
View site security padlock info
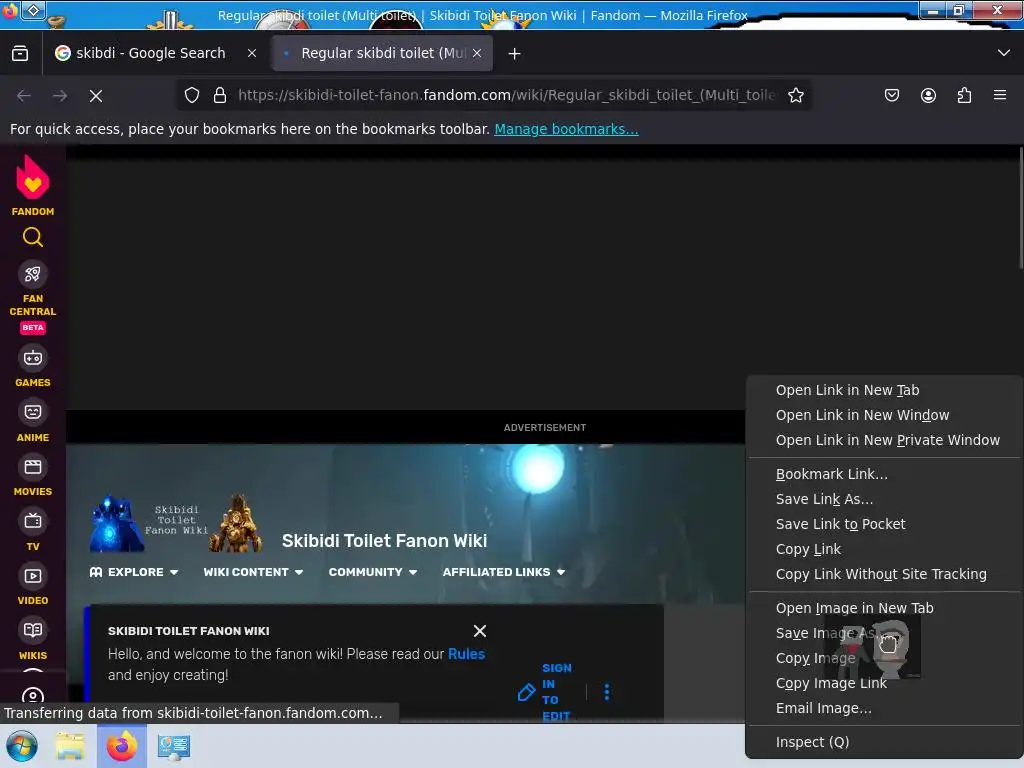point(220,95)
